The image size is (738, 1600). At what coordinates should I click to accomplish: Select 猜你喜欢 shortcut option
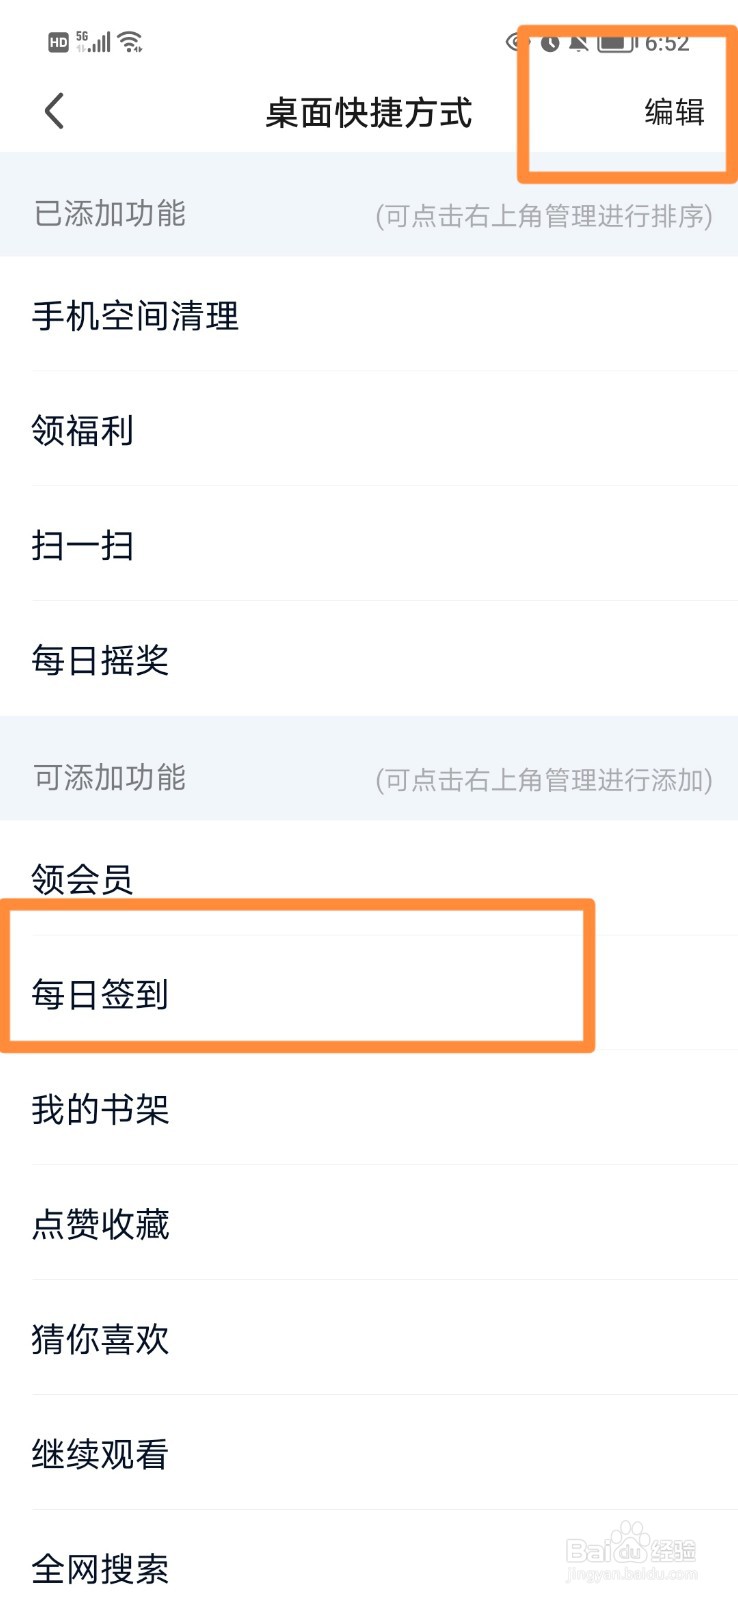pyautogui.click(x=100, y=1340)
